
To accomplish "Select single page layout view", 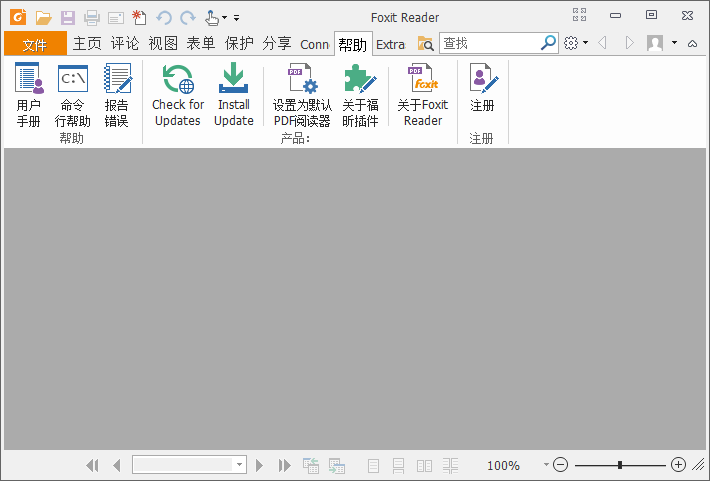I will coord(374,466).
